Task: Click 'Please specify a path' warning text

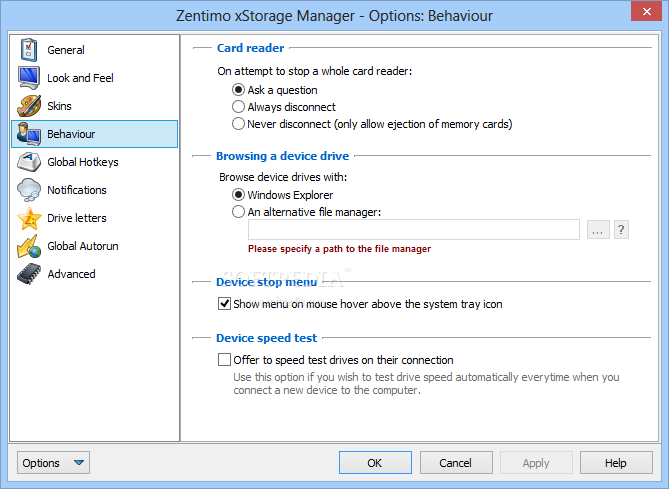Action: click(x=339, y=249)
